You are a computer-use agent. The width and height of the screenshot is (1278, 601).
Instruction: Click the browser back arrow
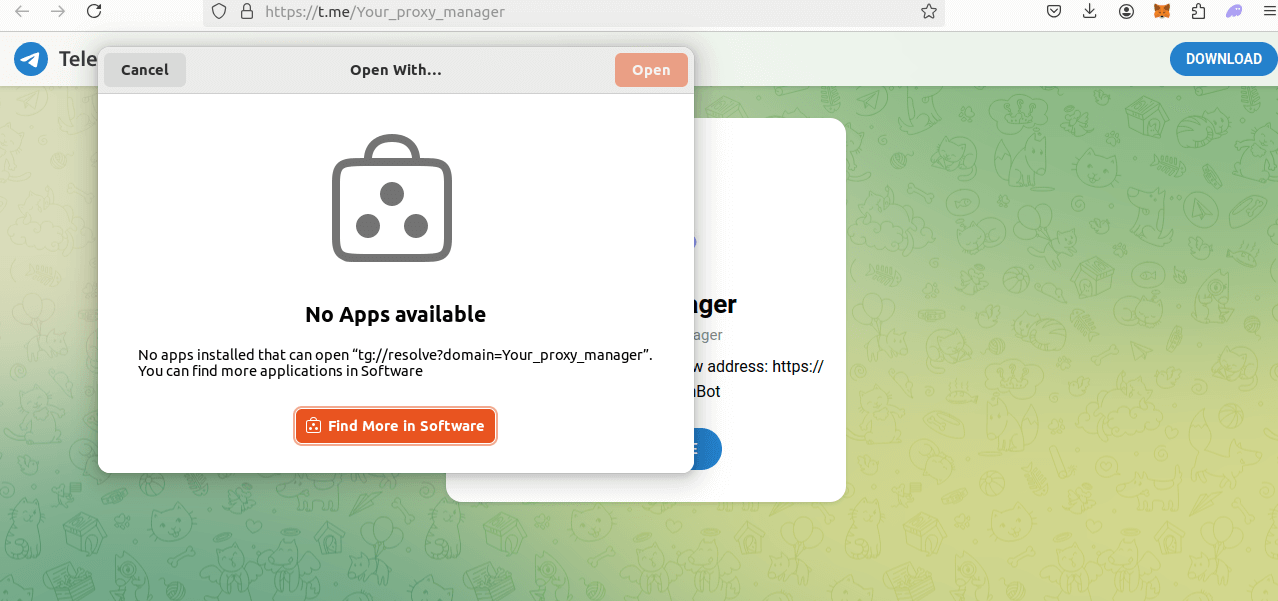[22, 12]
